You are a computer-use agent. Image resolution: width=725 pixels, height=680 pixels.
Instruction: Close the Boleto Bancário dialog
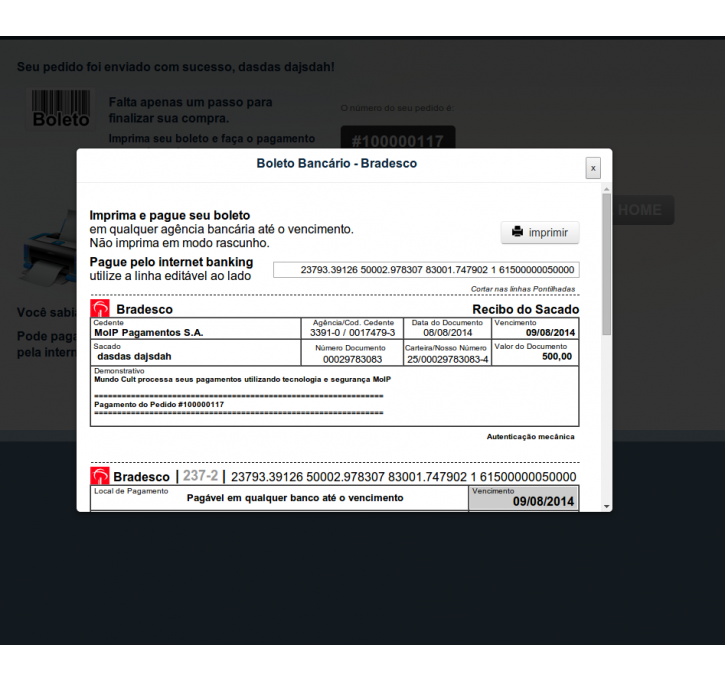593,168
